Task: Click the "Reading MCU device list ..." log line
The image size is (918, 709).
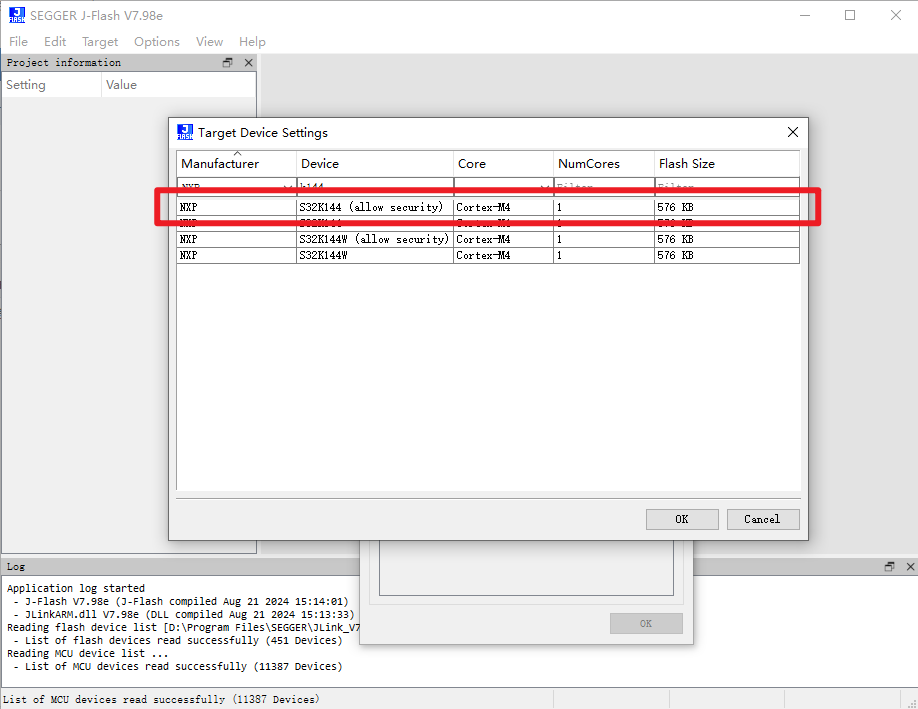Action: pyautogui.click(x=87, y=653)
